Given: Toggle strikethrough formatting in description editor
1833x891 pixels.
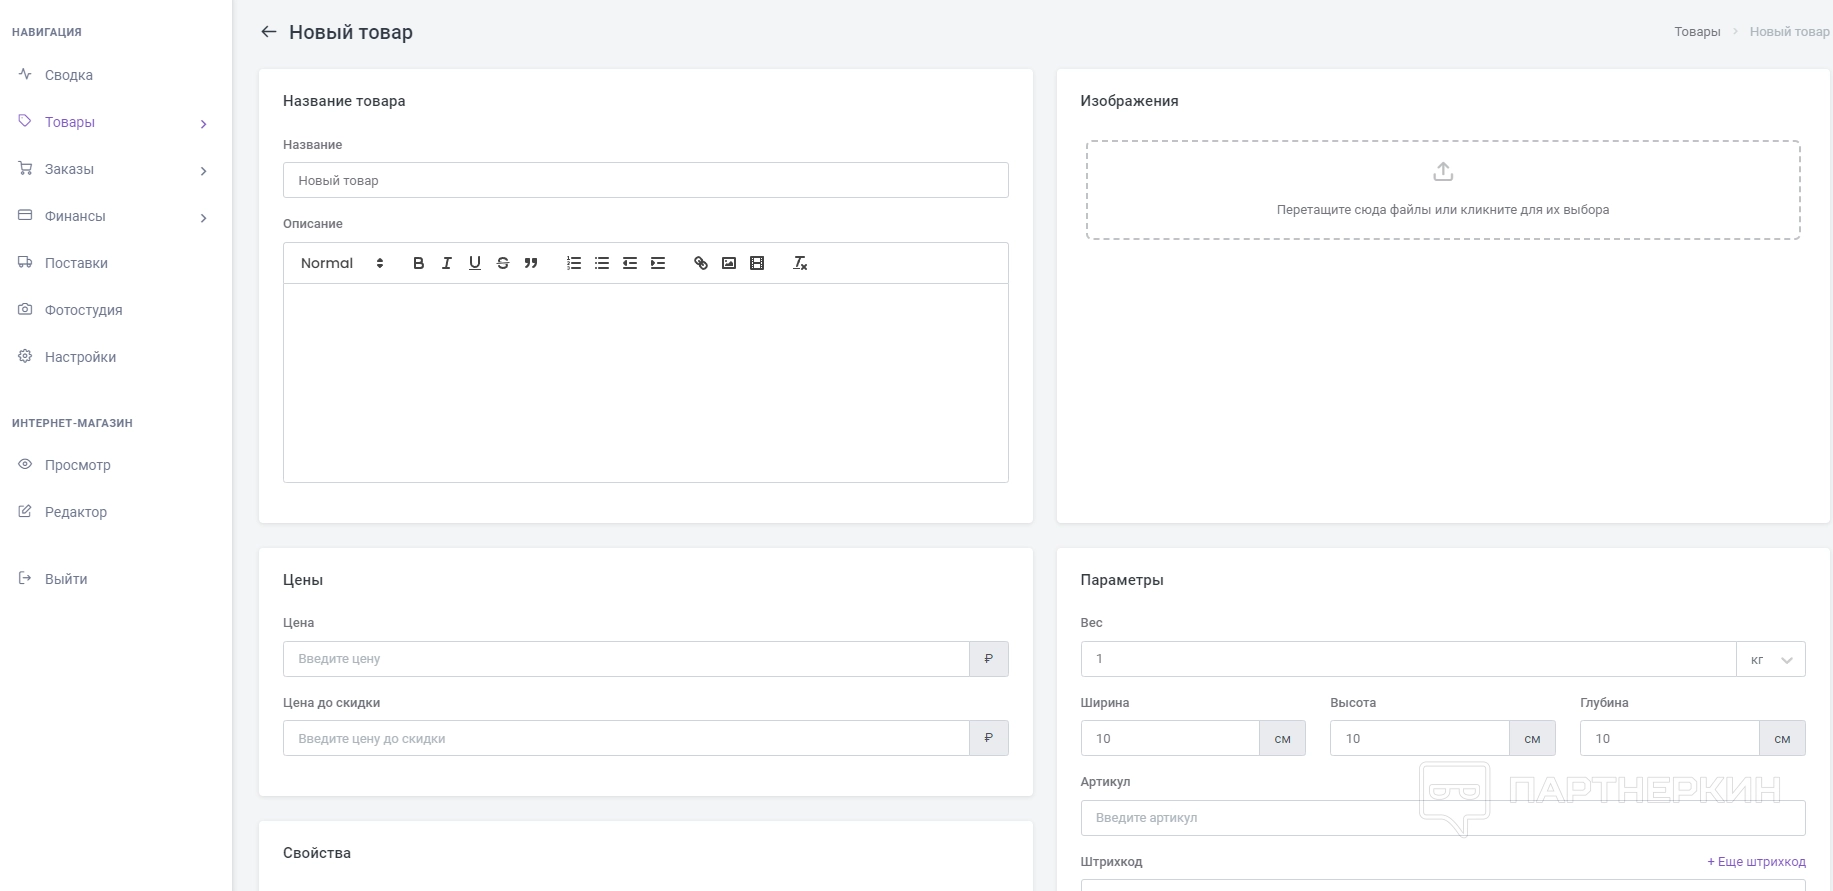Looking at the screenshot, I should [x=502, y=263].
